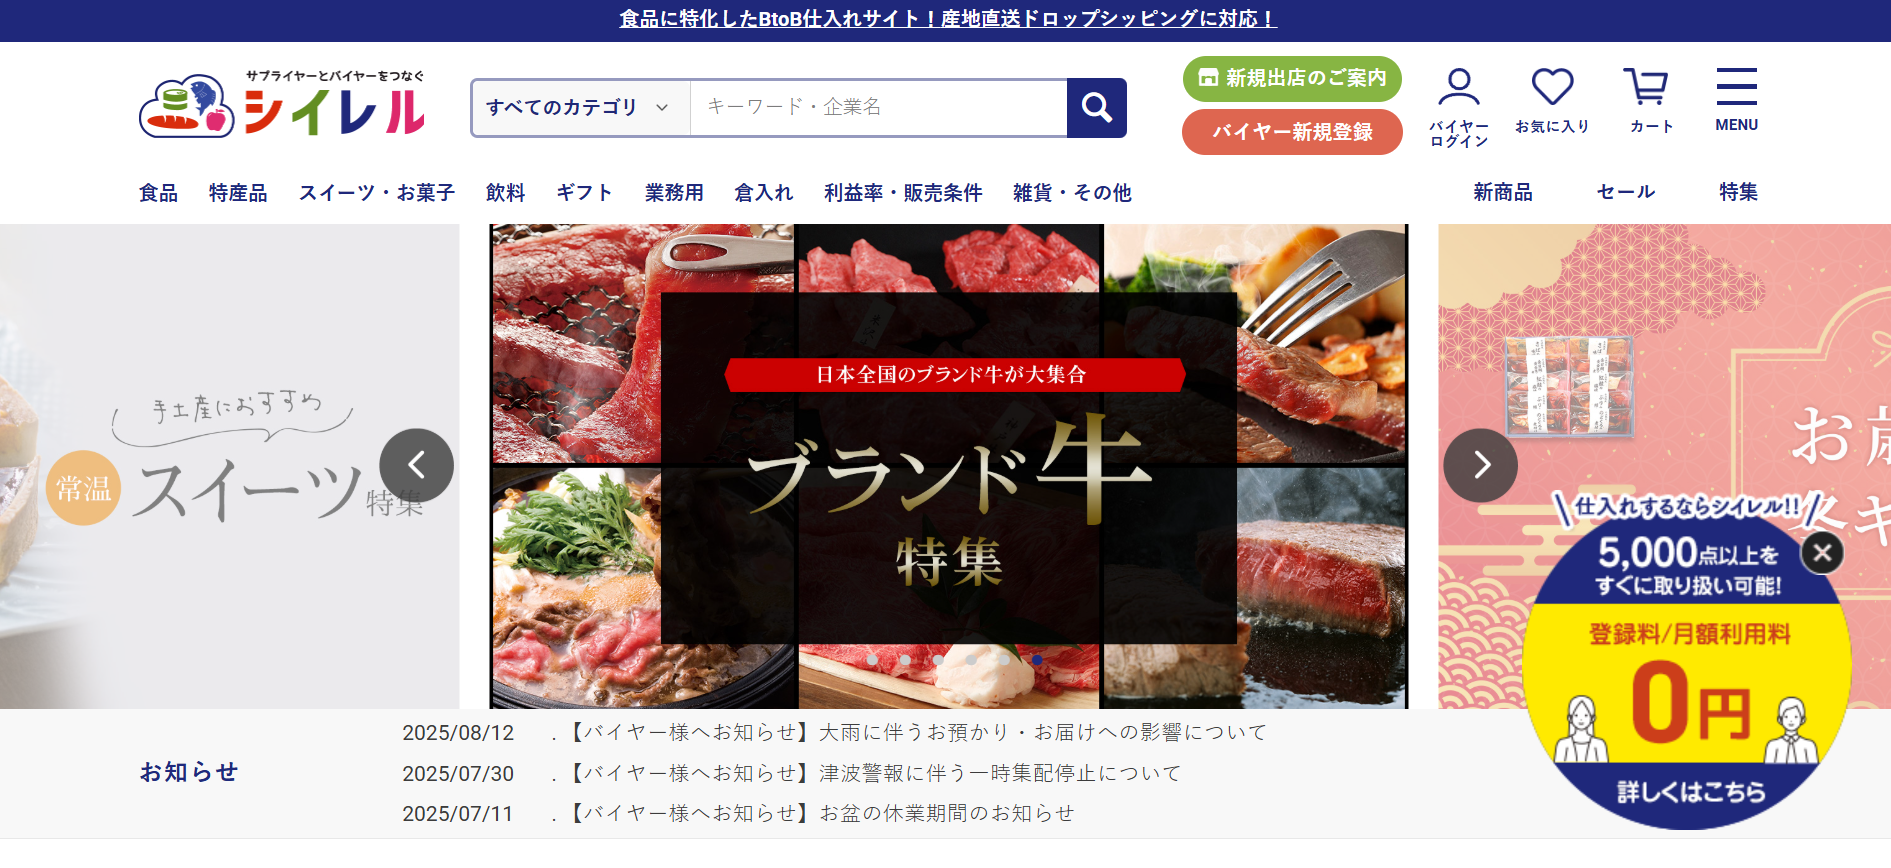The width and height of the screenshot is (1891, 868).
Task: Close the 0円 promo popup
Action: (1822, 552)
